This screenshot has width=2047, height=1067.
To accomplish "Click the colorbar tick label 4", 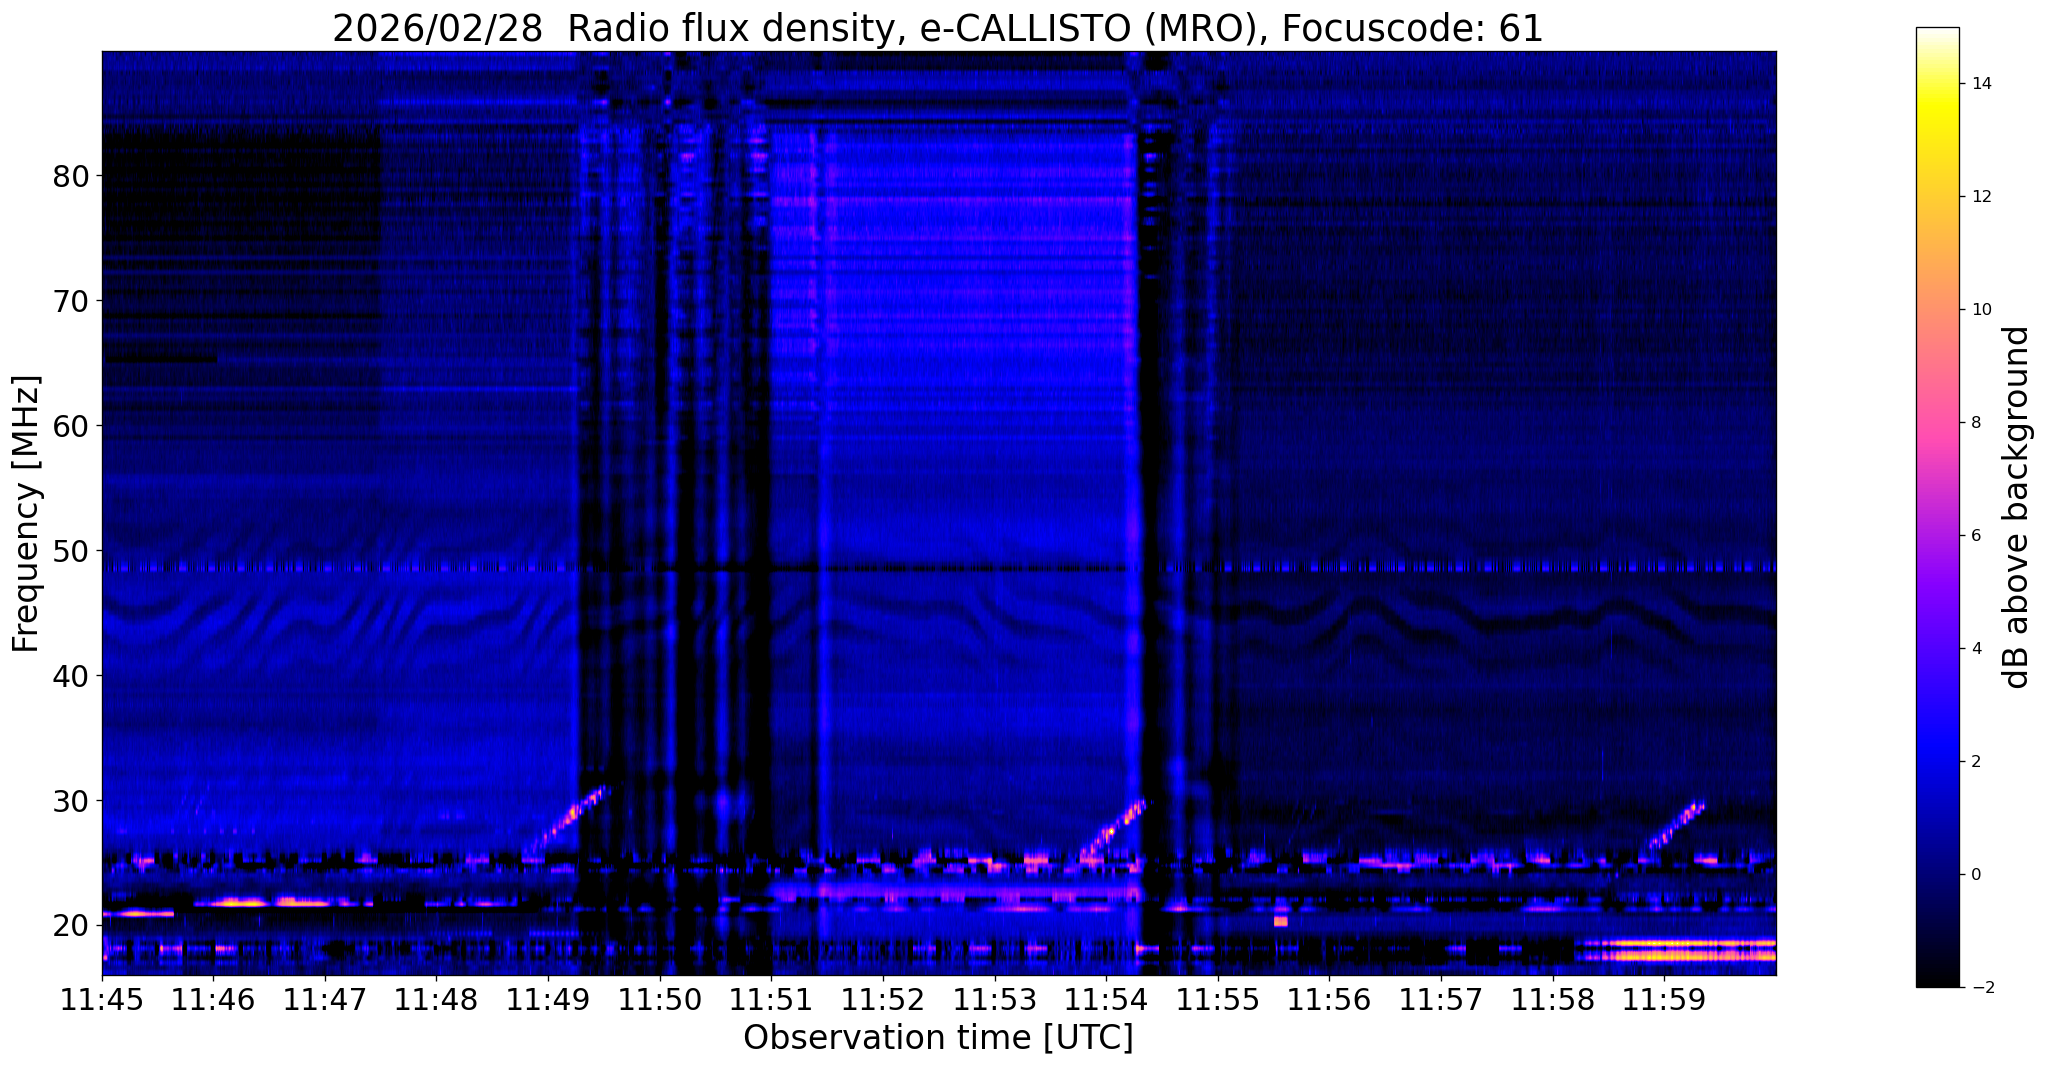I will point(1975,648).
